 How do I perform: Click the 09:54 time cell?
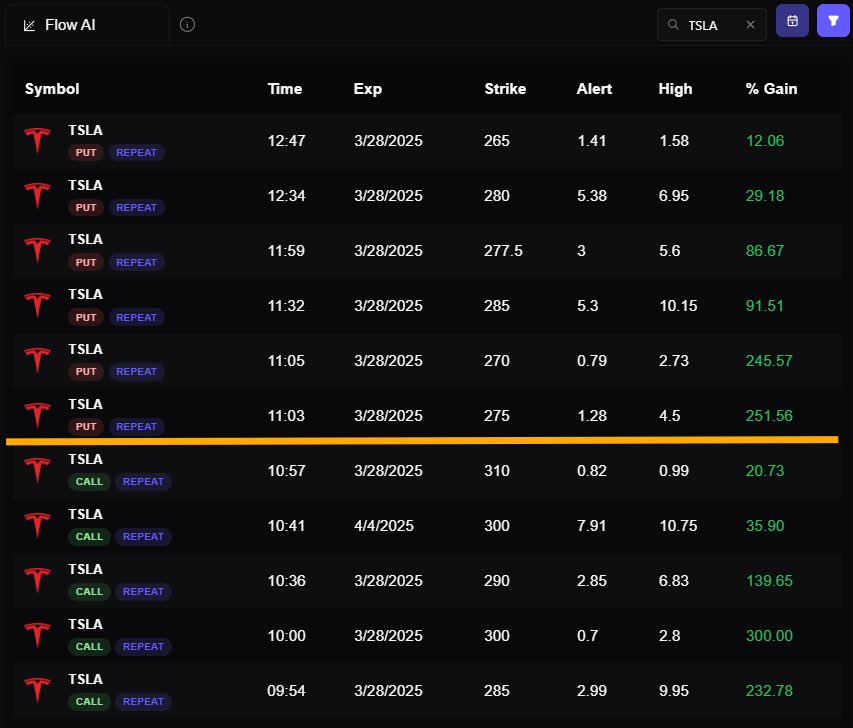[x=286, y=690]
